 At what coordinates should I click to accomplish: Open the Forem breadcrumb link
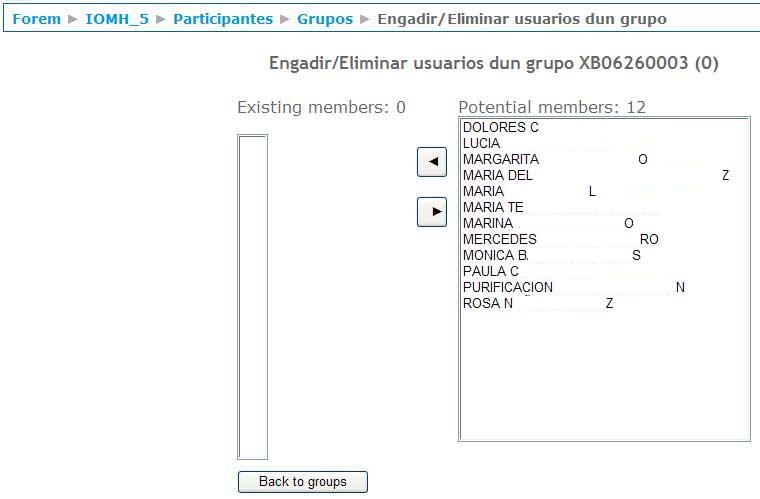[36, 19]
